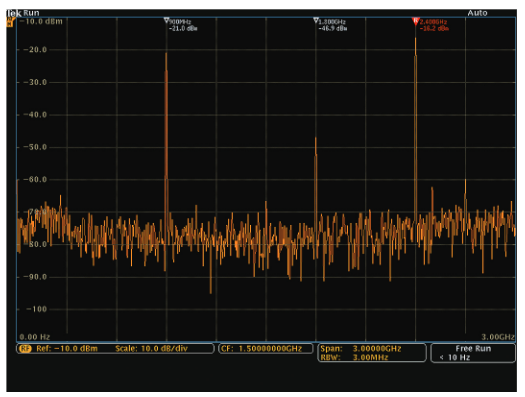
Task: Click the Run acquisition status indicator
Action: [31, 13]
